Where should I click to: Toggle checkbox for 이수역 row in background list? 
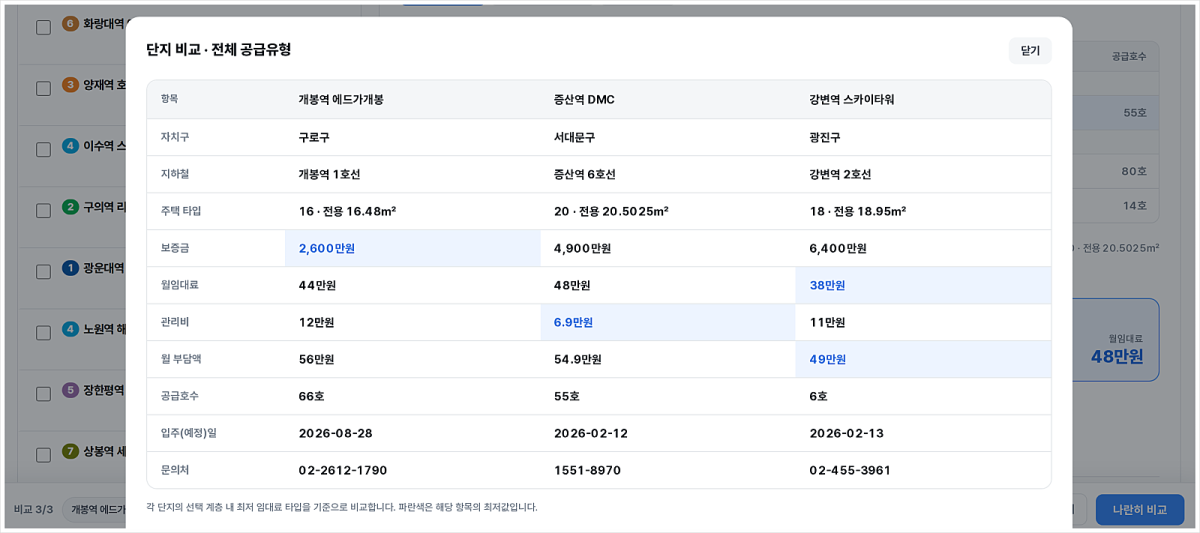coord(43,149)
